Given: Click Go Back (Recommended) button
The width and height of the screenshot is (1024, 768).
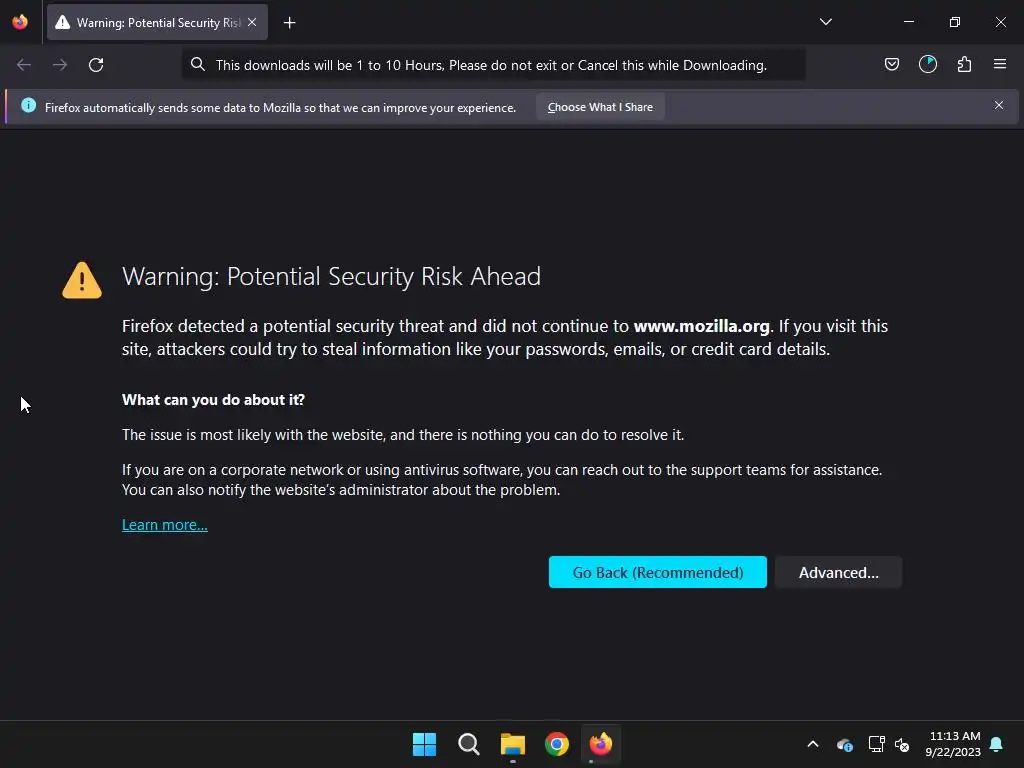Looking at the screenshot, I should (x=658, y=572).
